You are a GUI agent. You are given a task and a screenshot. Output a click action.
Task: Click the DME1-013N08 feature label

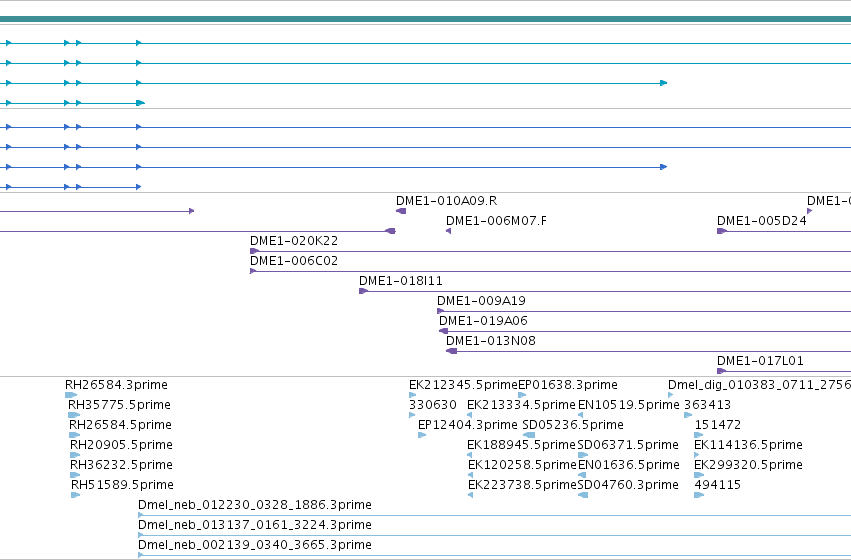click(x=491, y=341)
